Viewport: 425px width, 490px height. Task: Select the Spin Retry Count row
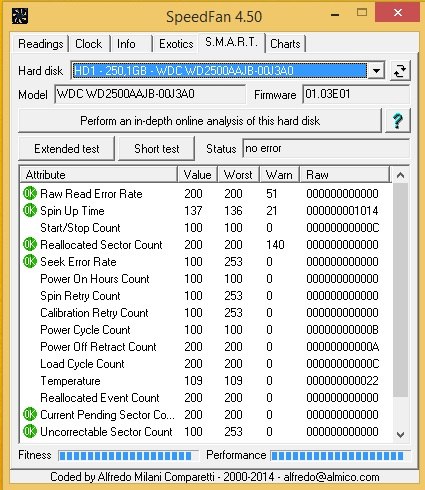pos(206,296)
